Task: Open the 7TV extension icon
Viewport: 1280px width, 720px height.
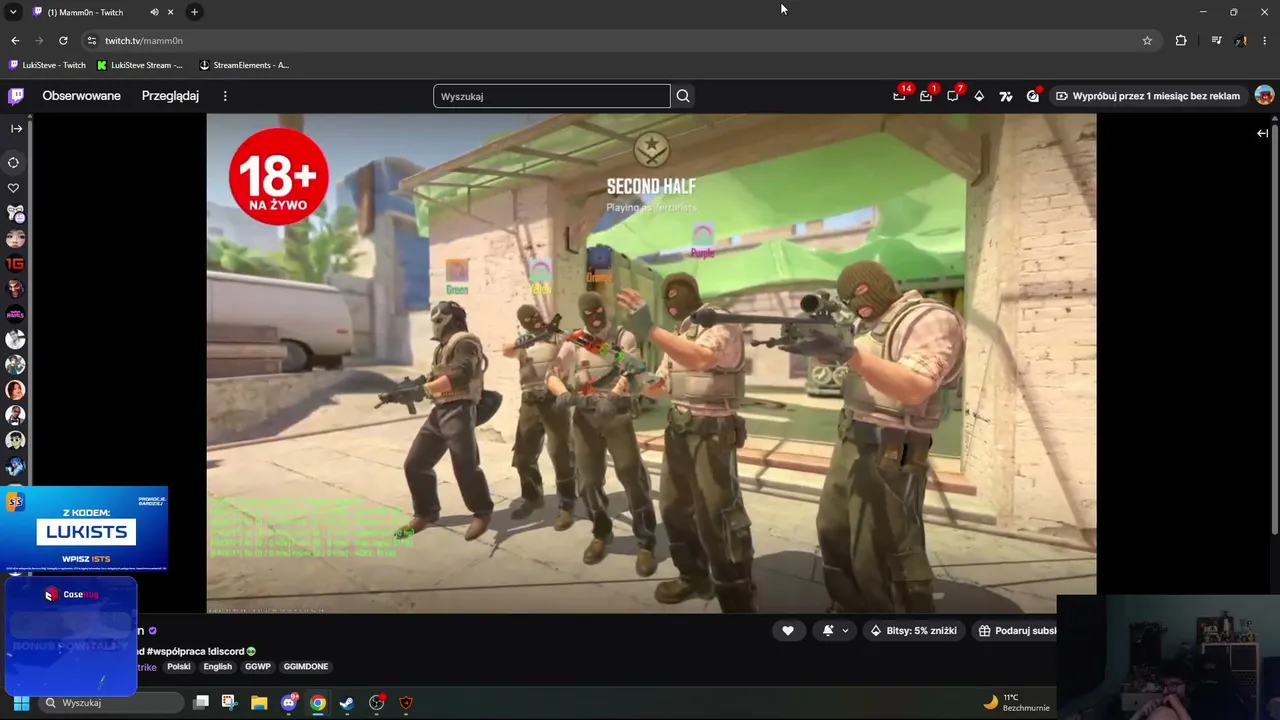Action: click(1006, 96)
